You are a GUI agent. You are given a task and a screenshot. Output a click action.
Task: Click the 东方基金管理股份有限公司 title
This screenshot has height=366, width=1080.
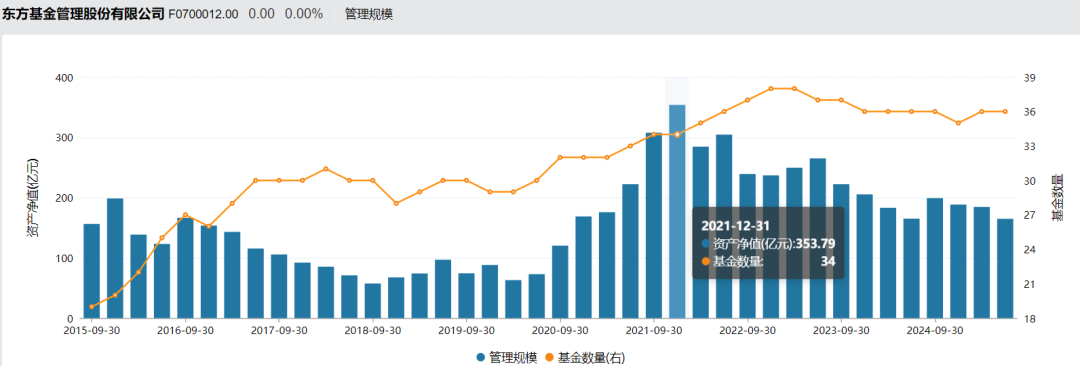click(83, 14)
